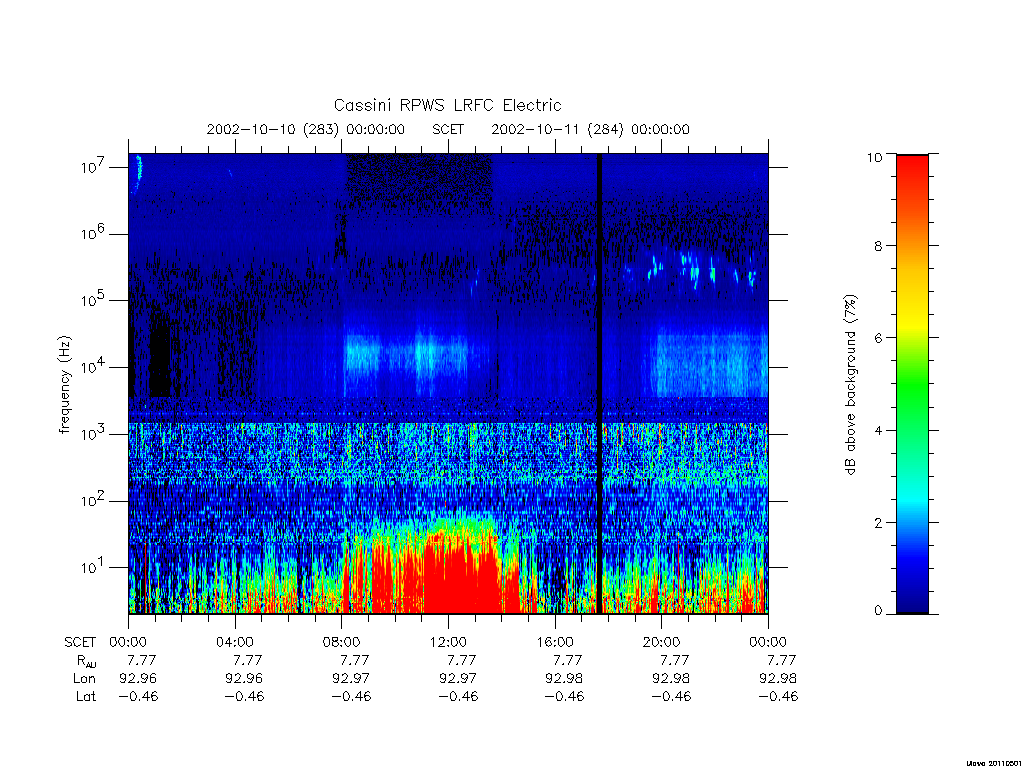Click the "12:00" time tick label
The width and height of the screenshot is (1024, 768).
click(448, 642)
